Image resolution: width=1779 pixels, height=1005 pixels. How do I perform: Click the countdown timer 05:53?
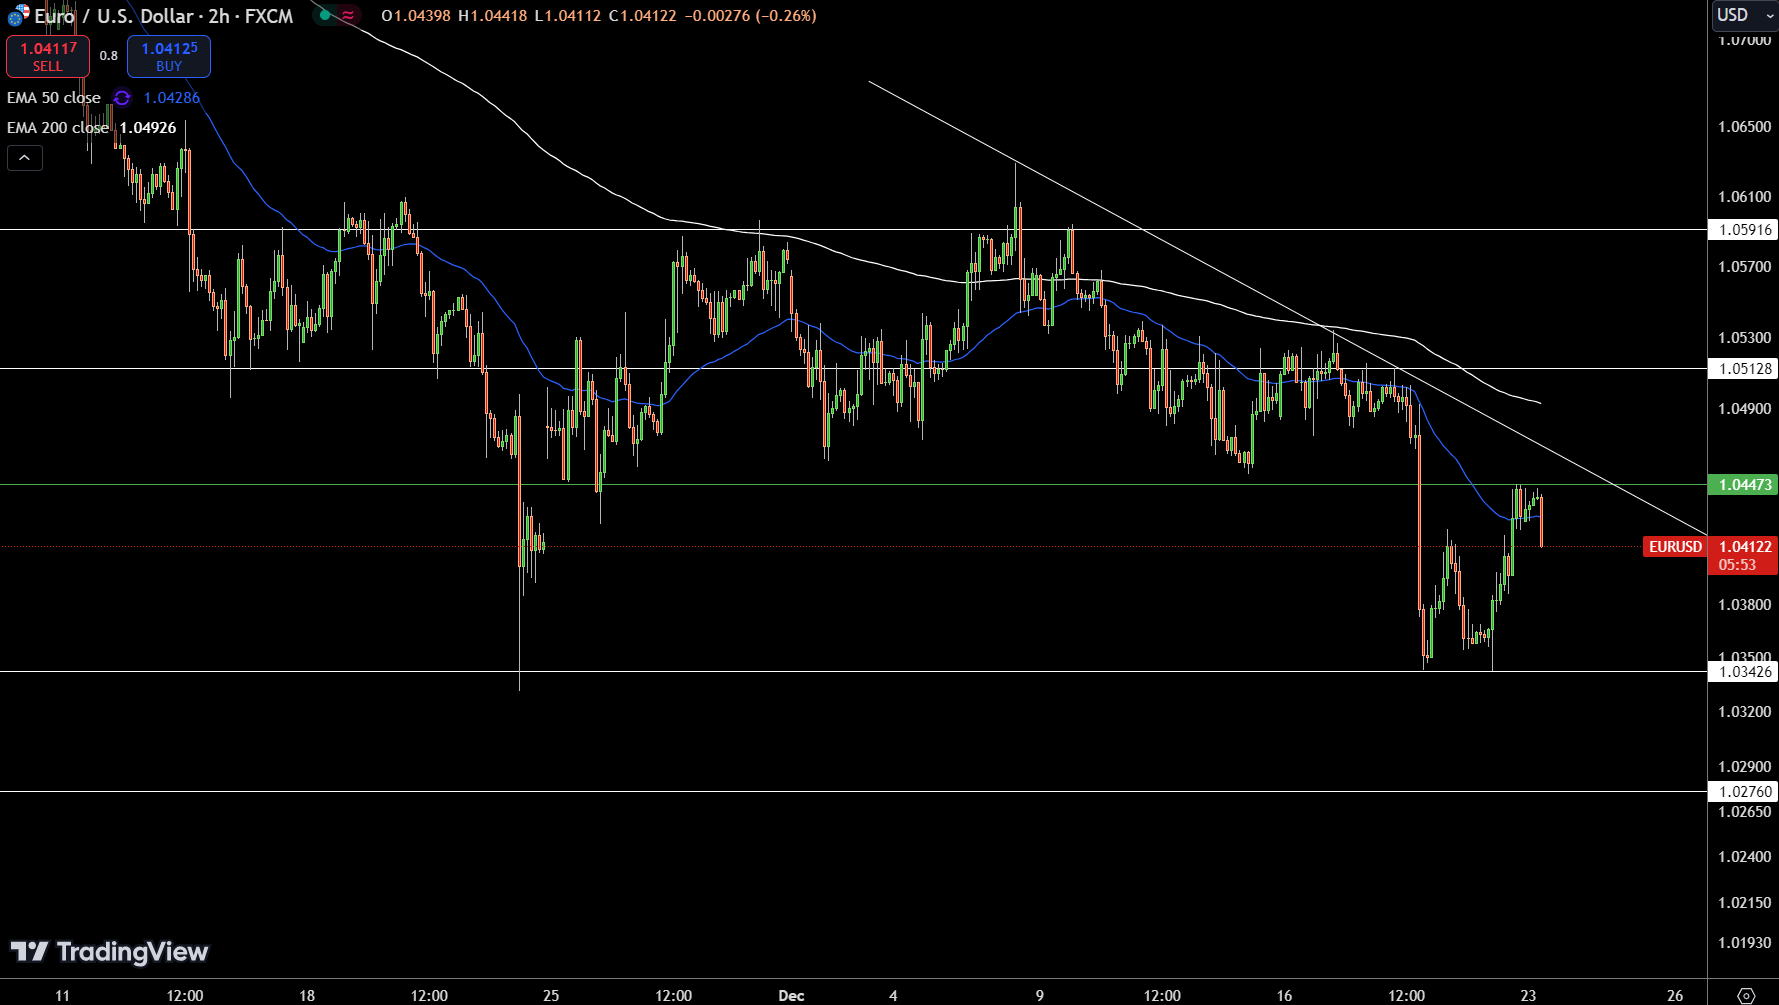pos(1738,565)
